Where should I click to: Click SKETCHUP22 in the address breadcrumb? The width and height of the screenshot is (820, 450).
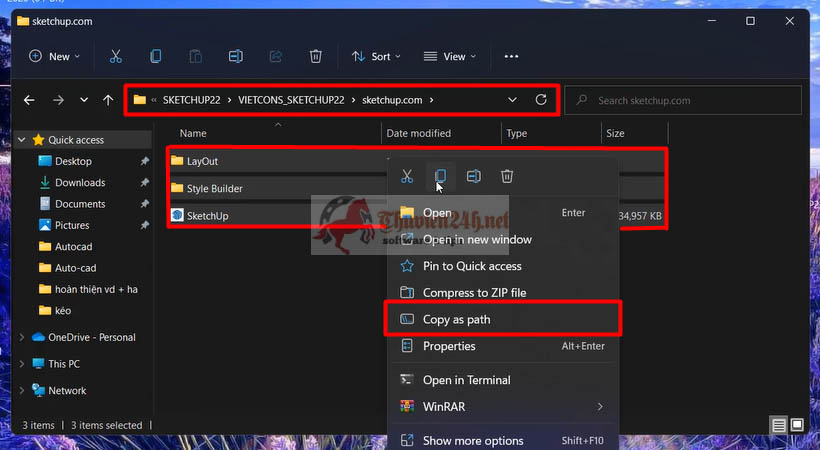pos(191,100)
